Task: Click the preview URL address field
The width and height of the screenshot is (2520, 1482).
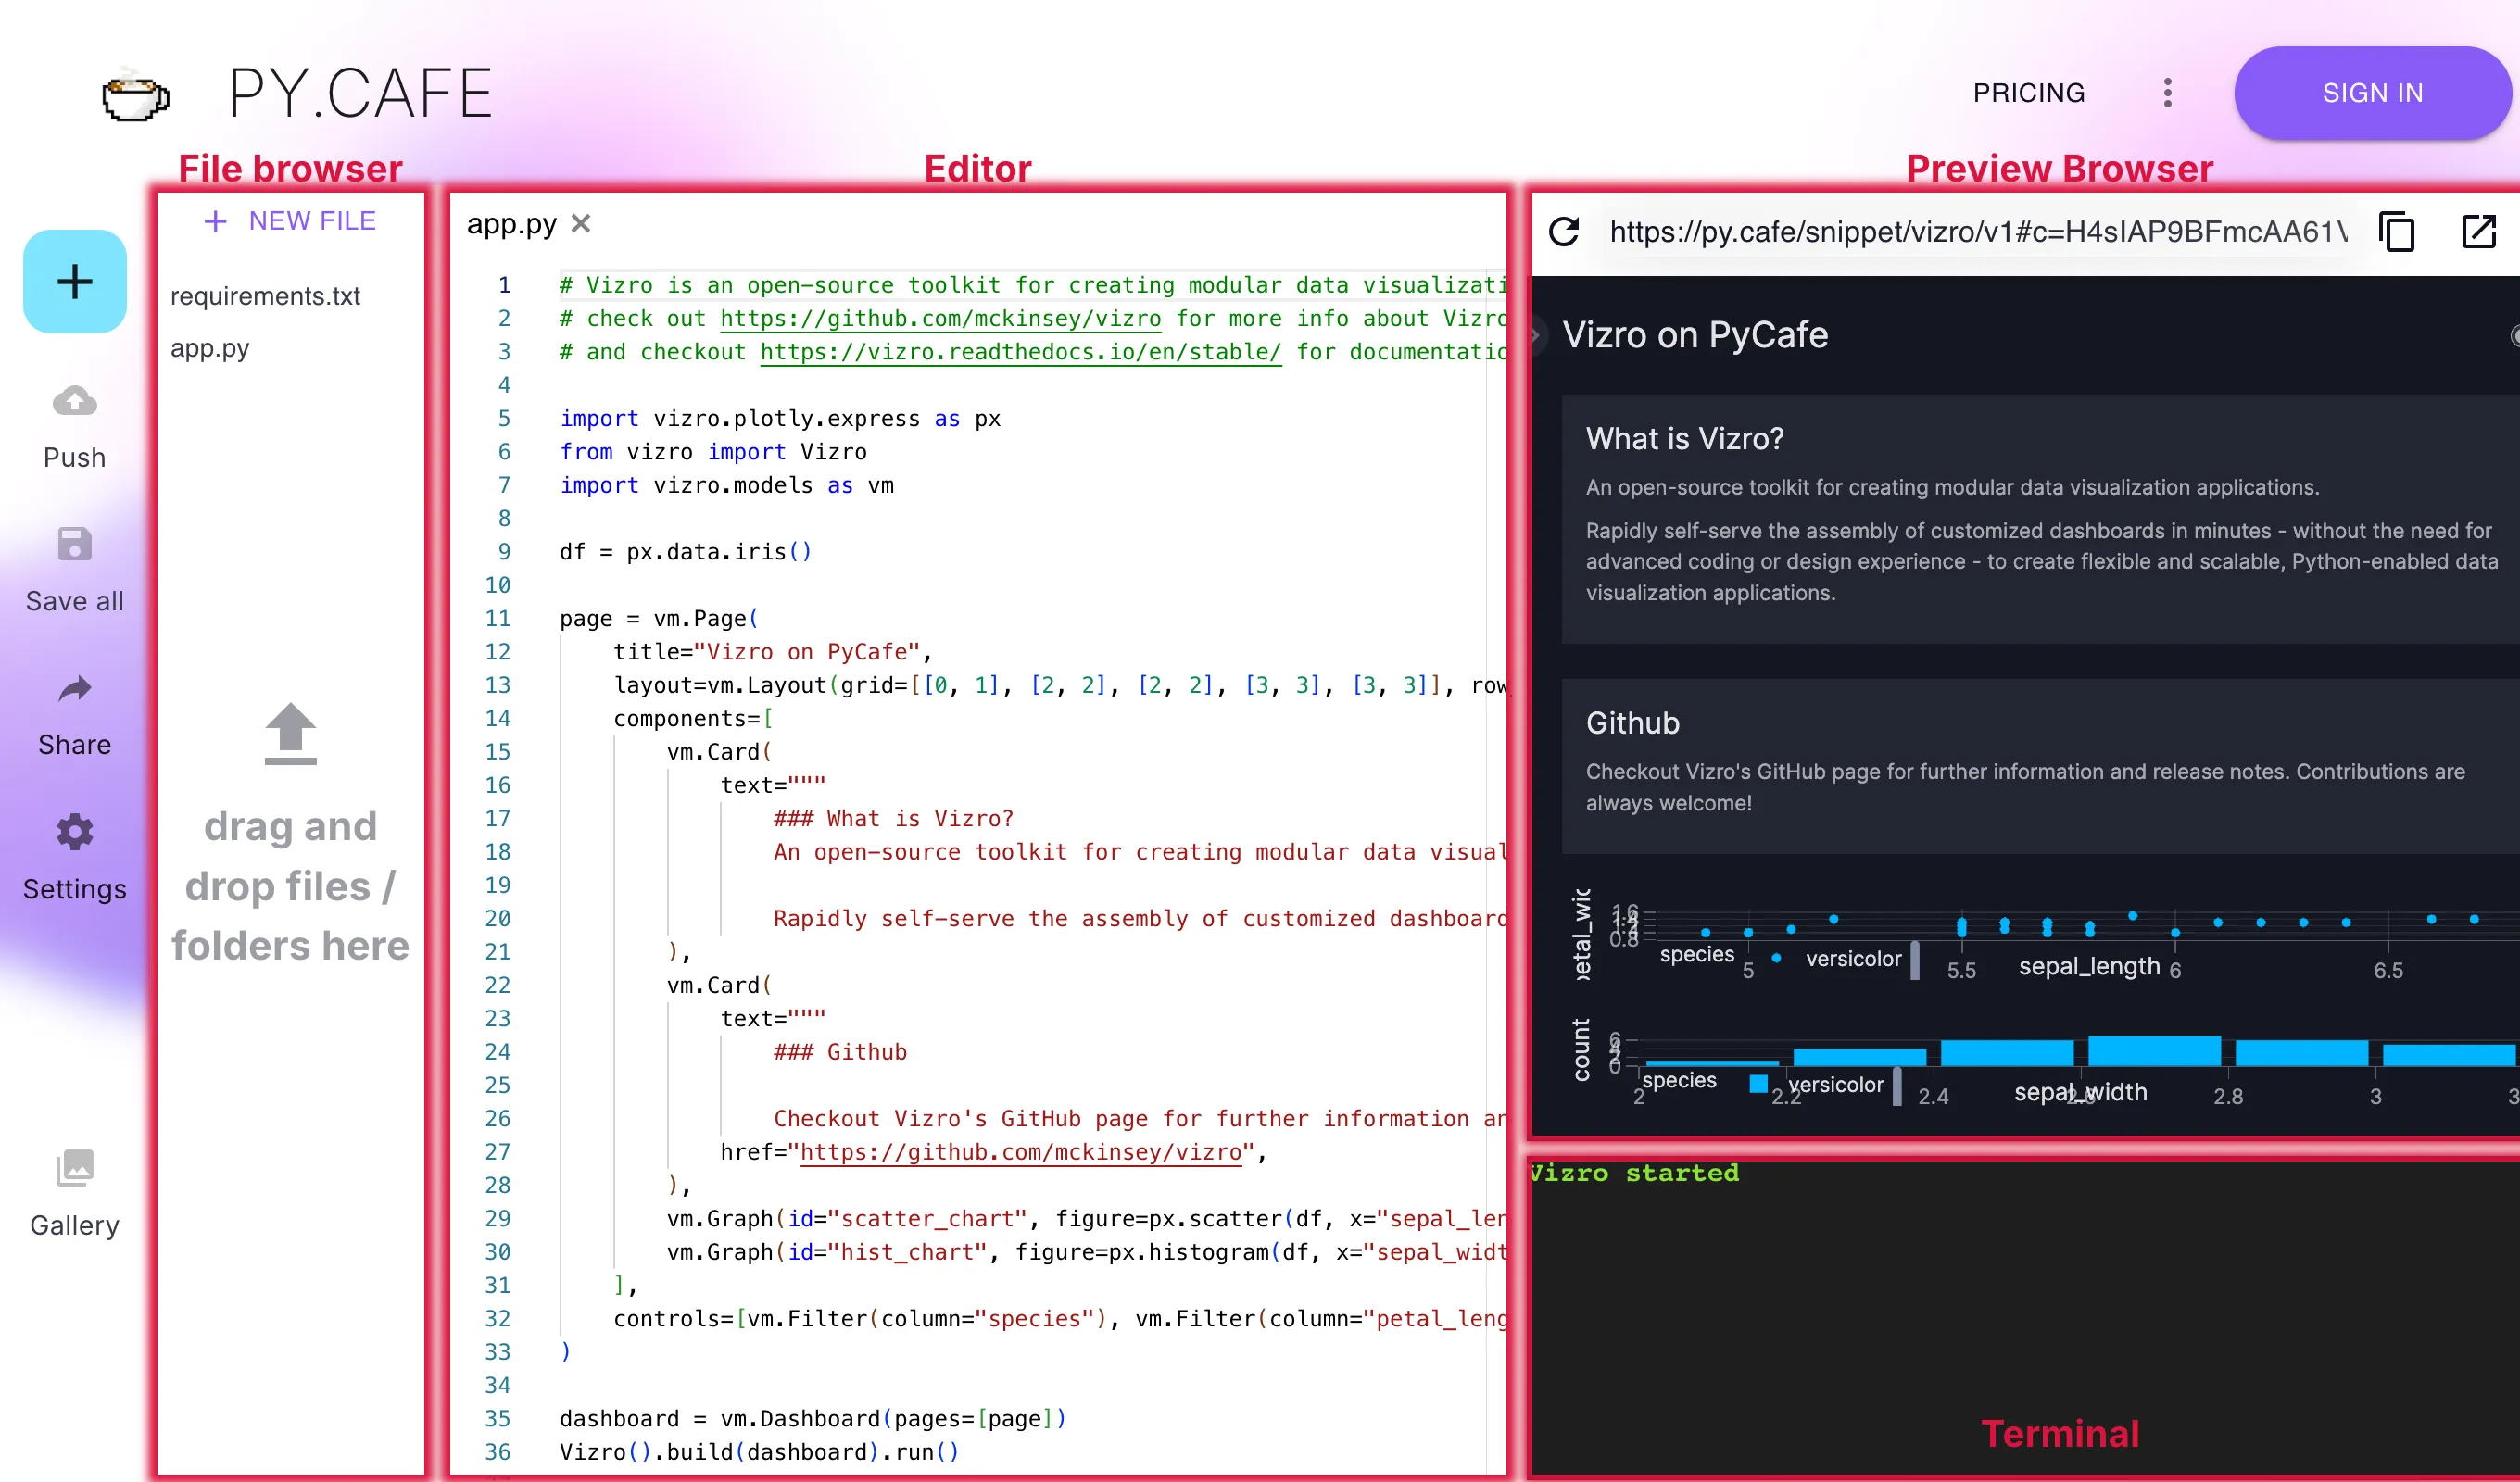Action: [1977, 232]
